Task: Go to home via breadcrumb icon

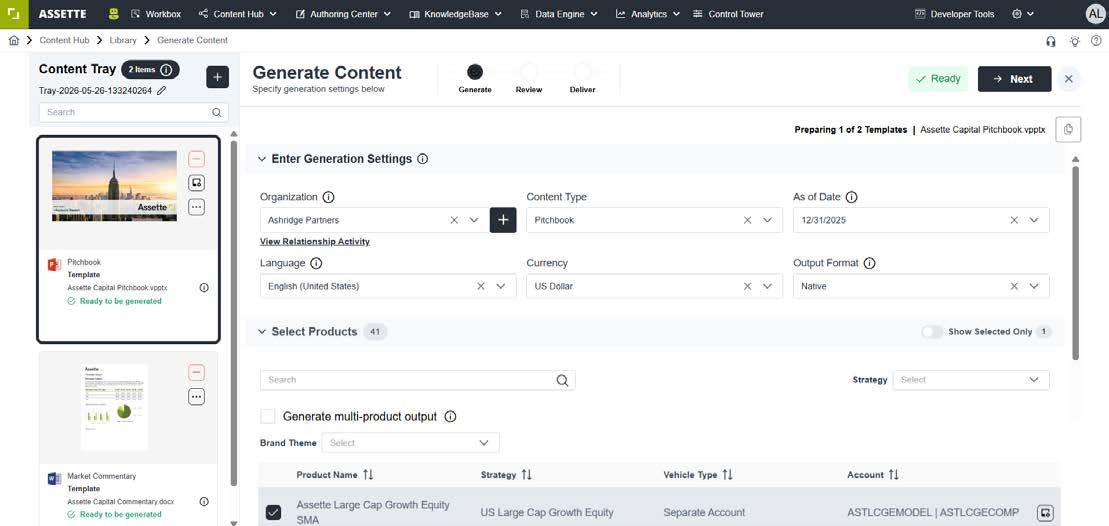Action: (x=13, y=40)
